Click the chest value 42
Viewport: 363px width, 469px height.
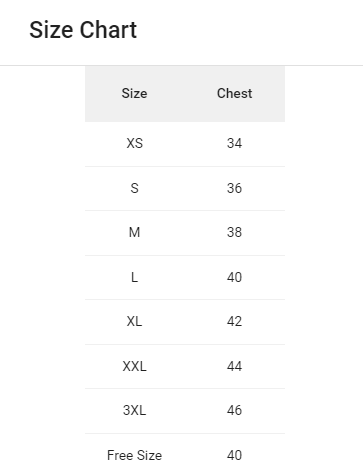234,321
